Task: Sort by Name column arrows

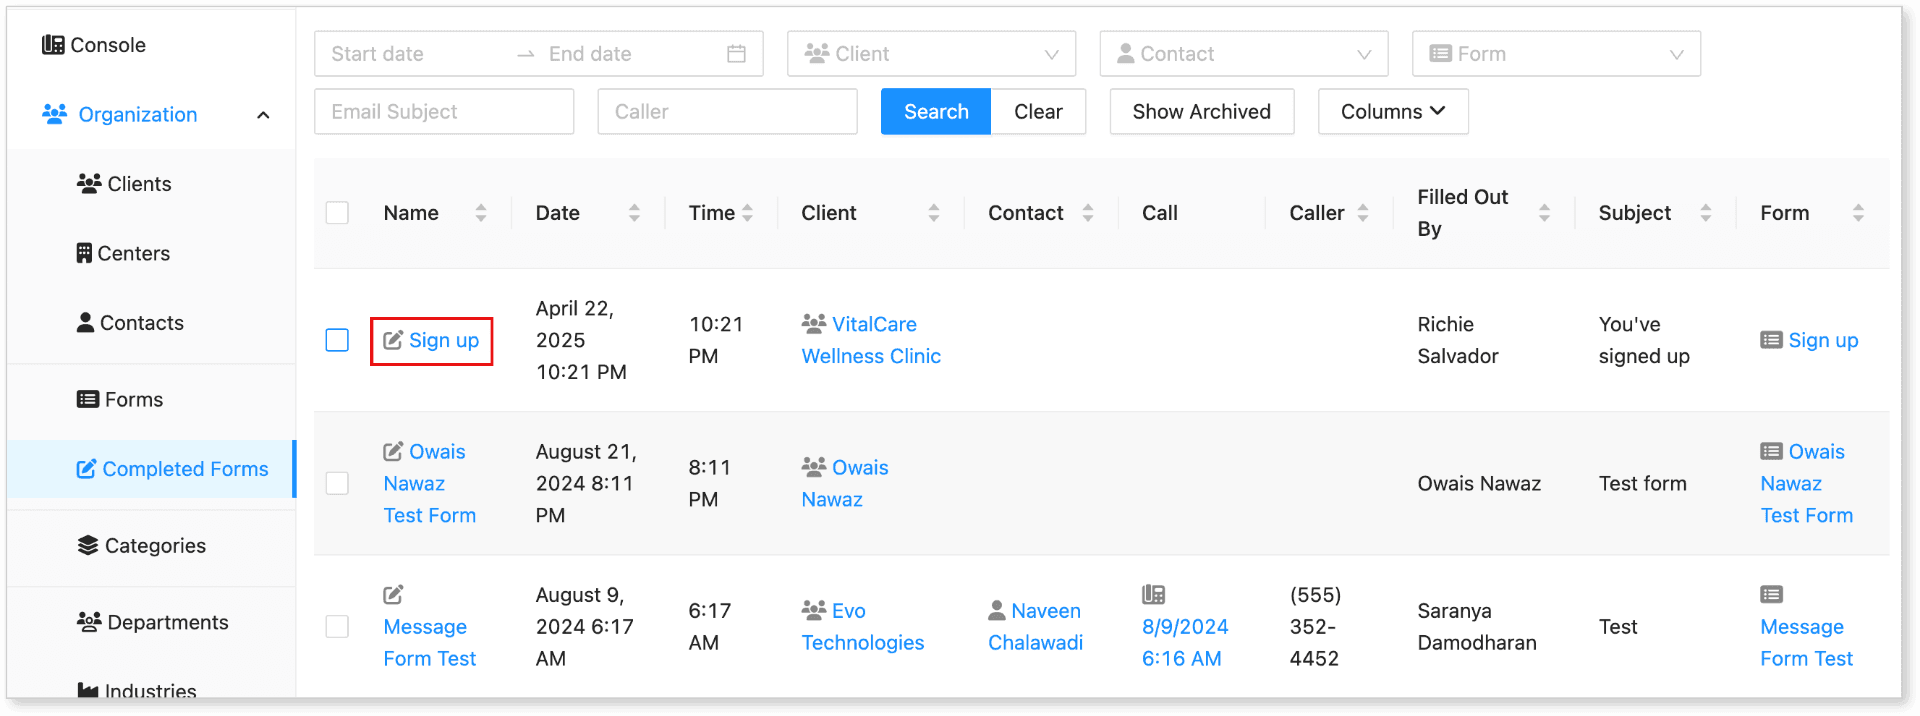Action: click(481, 213)
